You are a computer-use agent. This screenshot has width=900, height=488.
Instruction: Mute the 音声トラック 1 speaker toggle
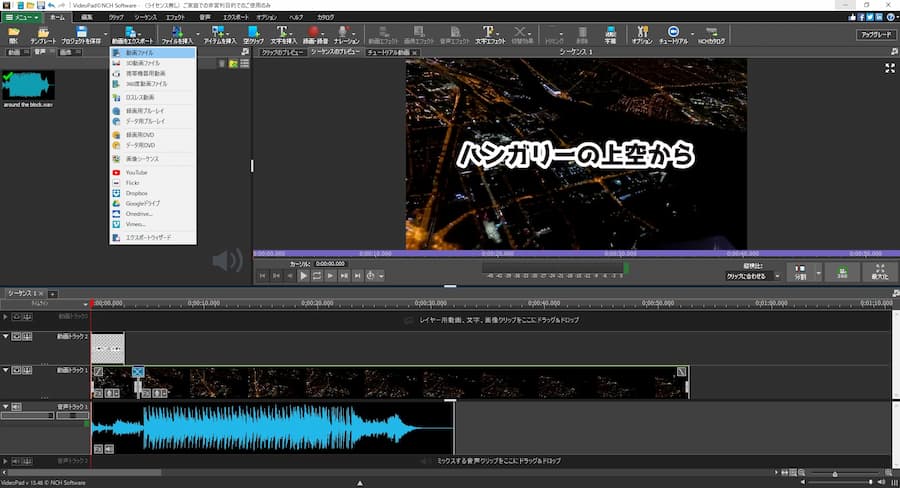pos(17,406)
